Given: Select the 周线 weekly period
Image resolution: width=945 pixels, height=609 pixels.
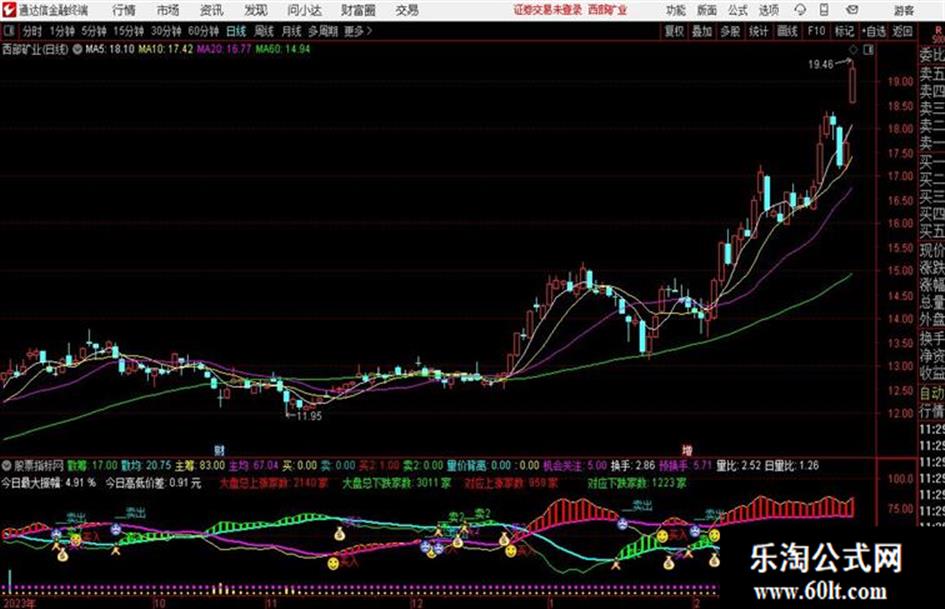Looking at the screenshot, I should tap(264, 31).
